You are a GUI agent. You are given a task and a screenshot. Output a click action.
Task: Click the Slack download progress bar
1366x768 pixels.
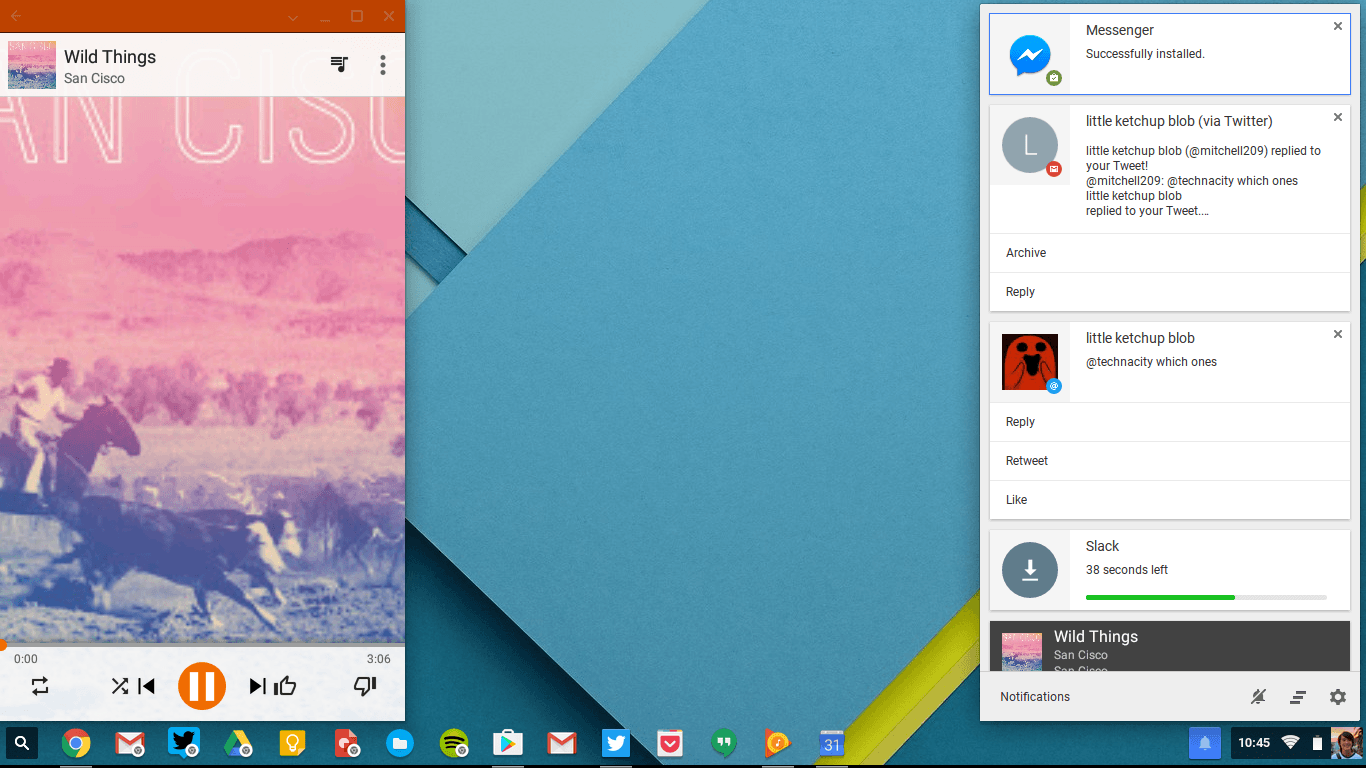point(1205,597)
